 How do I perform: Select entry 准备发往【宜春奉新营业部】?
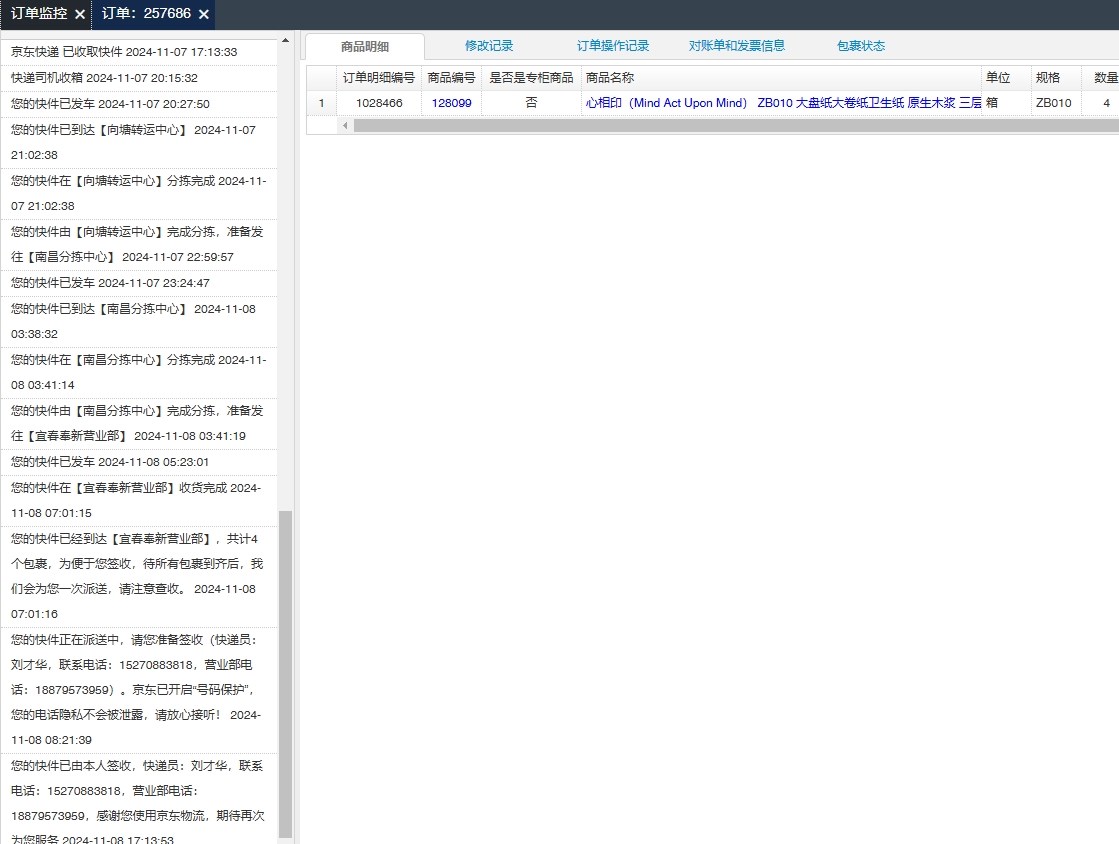(x=139, y=423)
